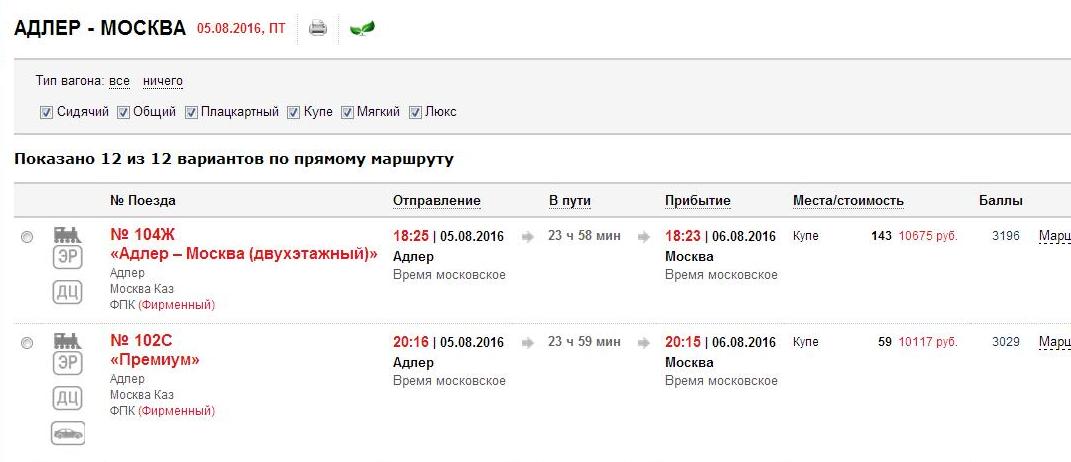Click the Места/стоимость column header
1071x462 pixels.
click(848, 201)
